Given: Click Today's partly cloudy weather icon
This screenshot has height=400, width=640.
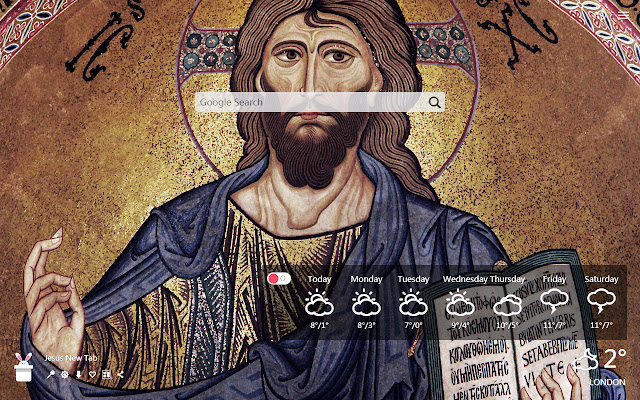Looking at the screenshot, I should (319, 303).
